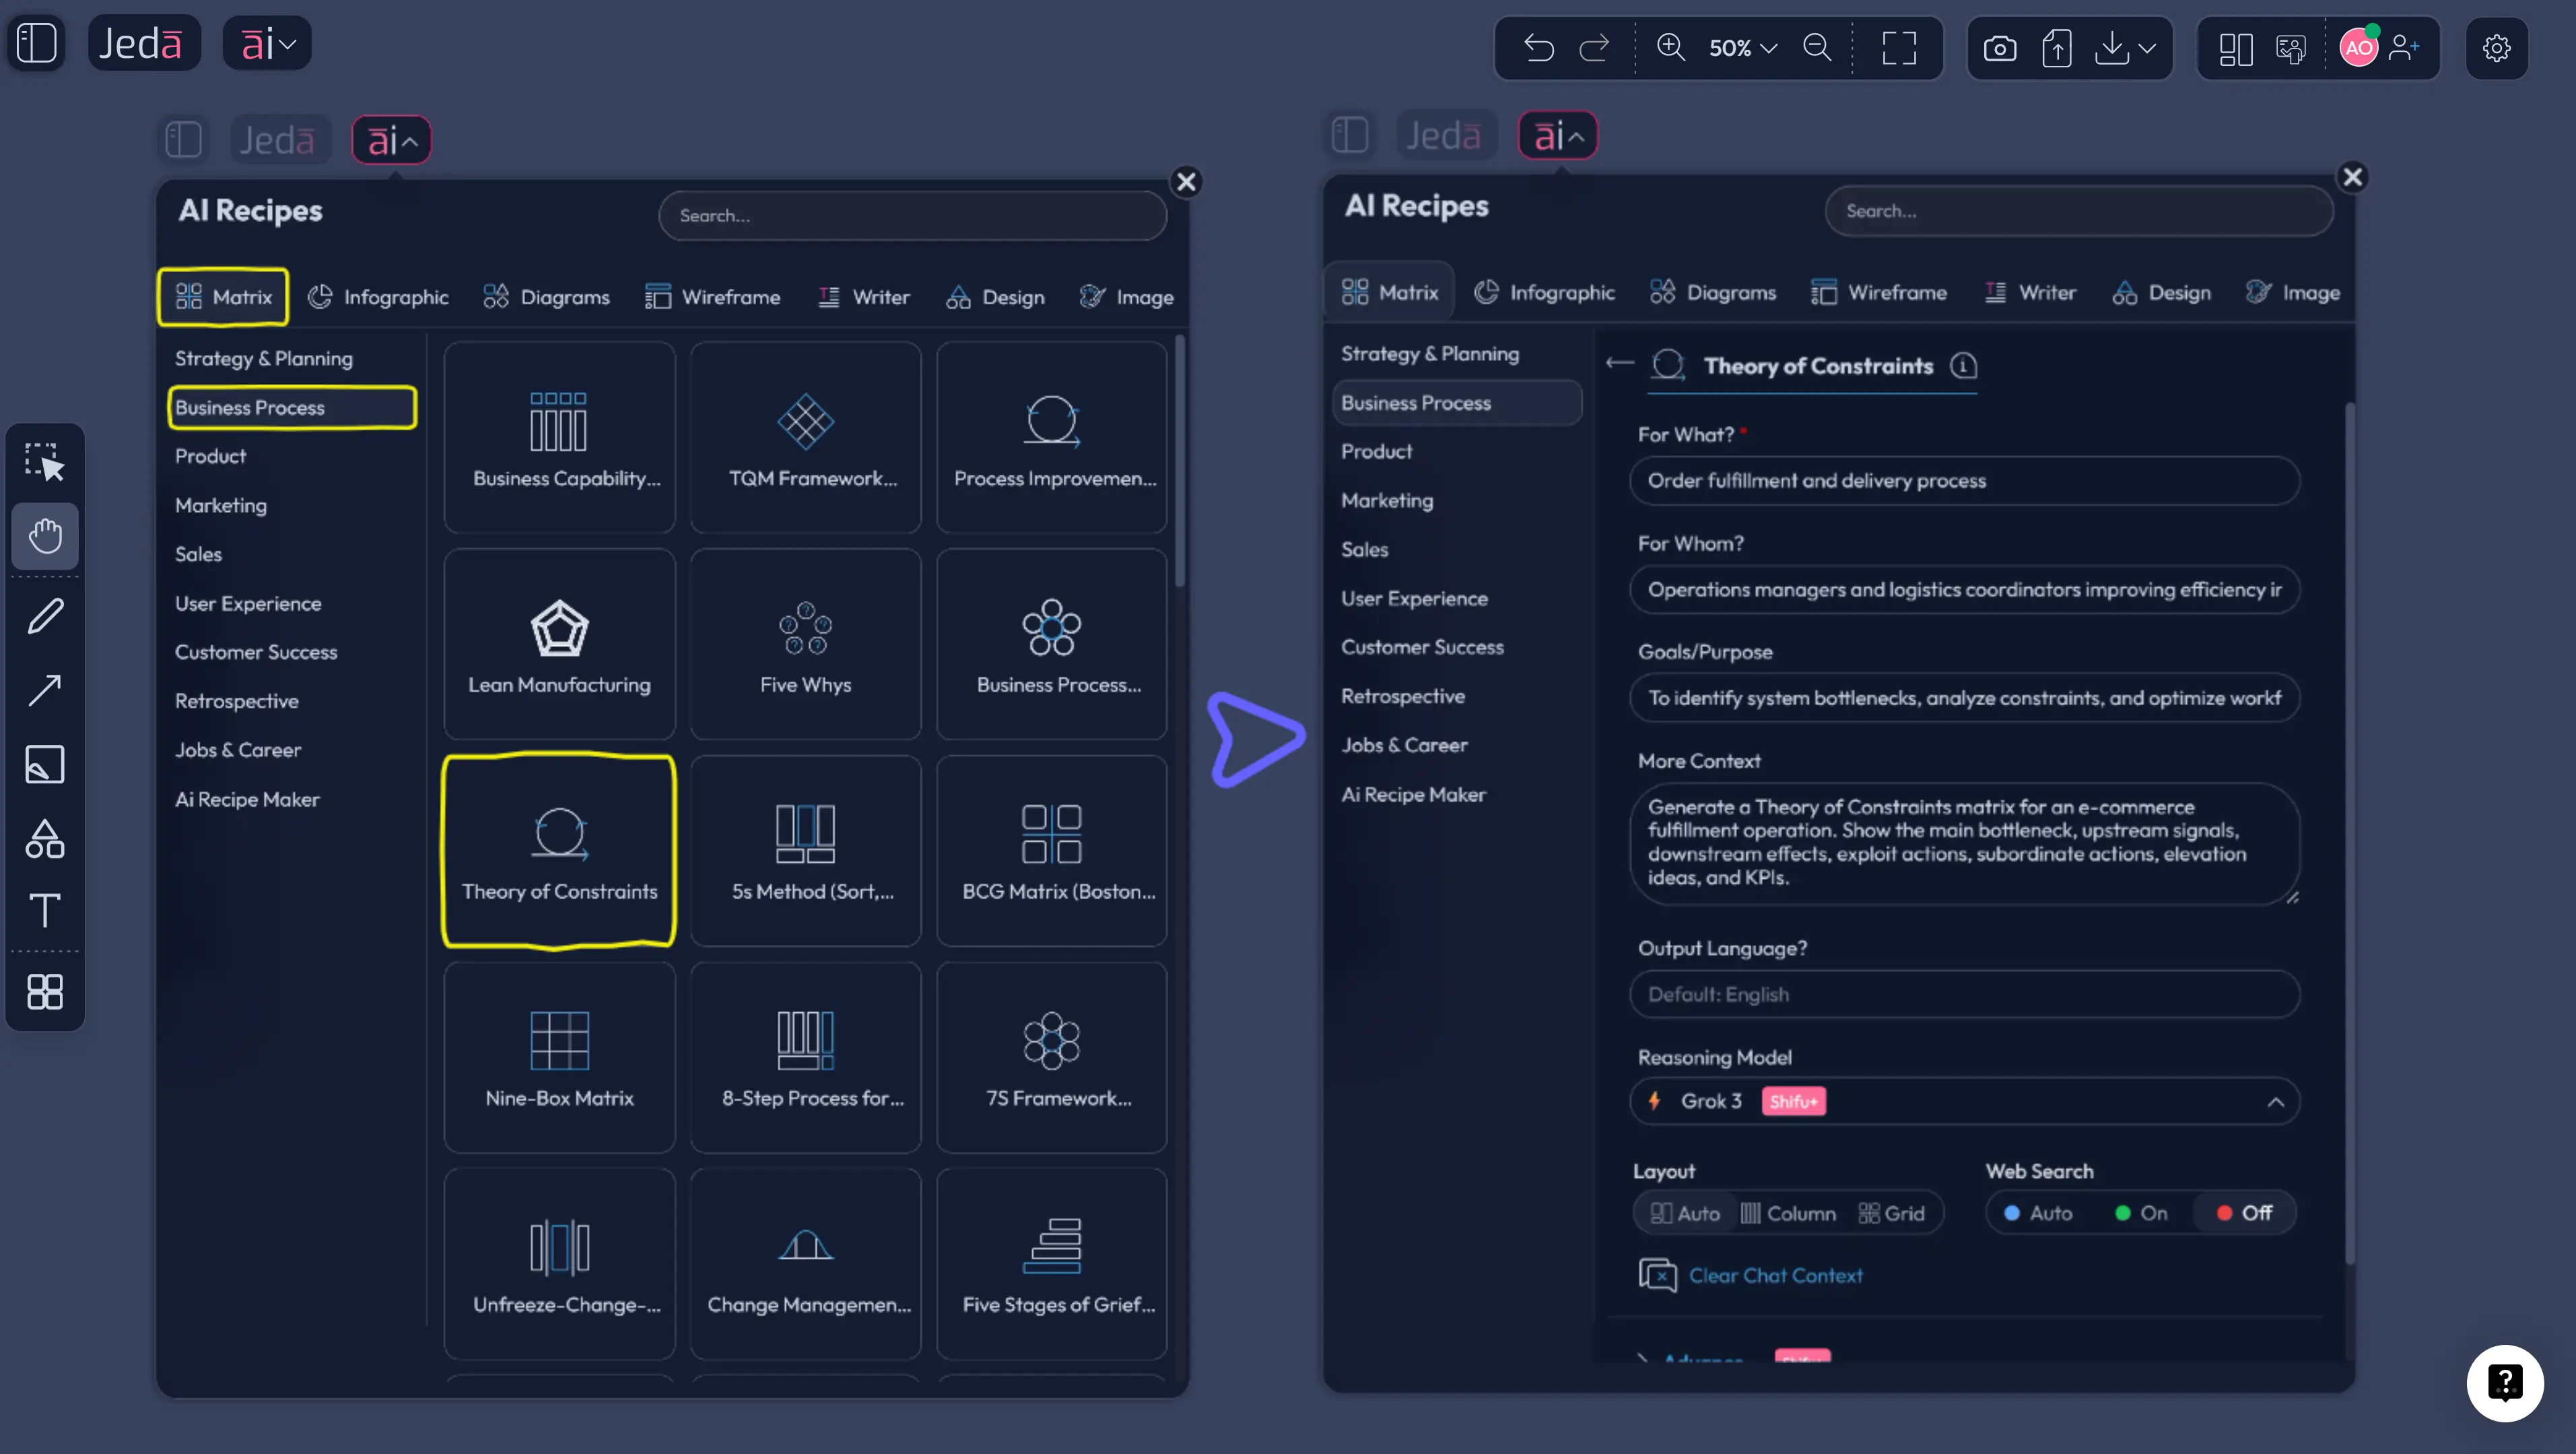Screen dimensions: 2576x1454
Task: Choose the text tool
Action: coord(45,910)
